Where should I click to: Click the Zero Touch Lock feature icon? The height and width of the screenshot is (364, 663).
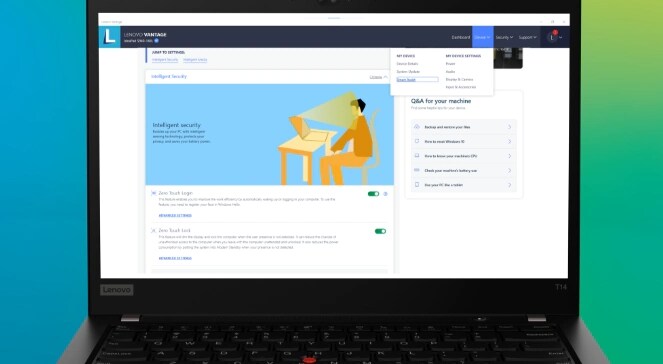pyautogui.click(x=154, y=231)
